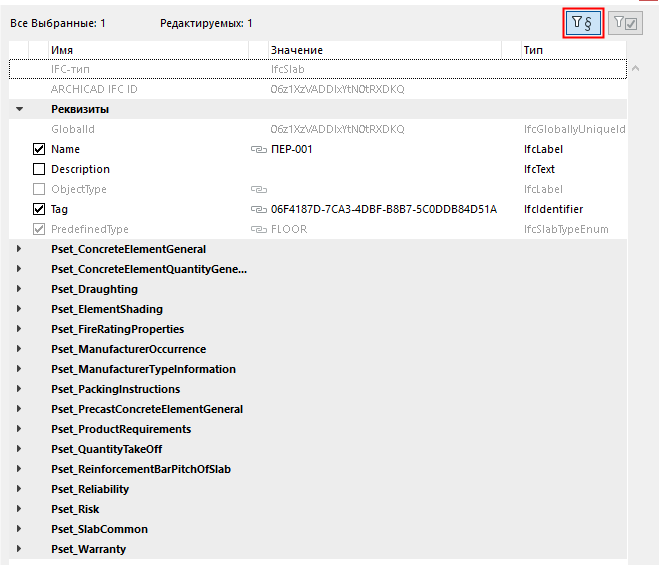Click the link icon in ObjectType row

[x=259, y=189]
